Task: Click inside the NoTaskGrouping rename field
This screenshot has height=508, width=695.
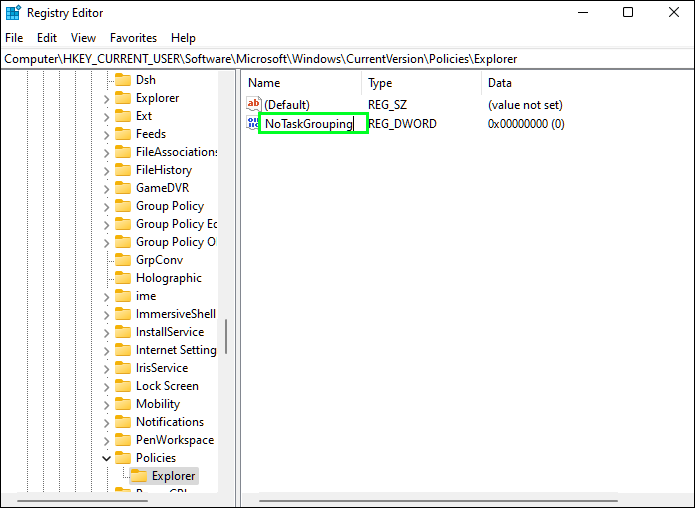Action: 313,123
